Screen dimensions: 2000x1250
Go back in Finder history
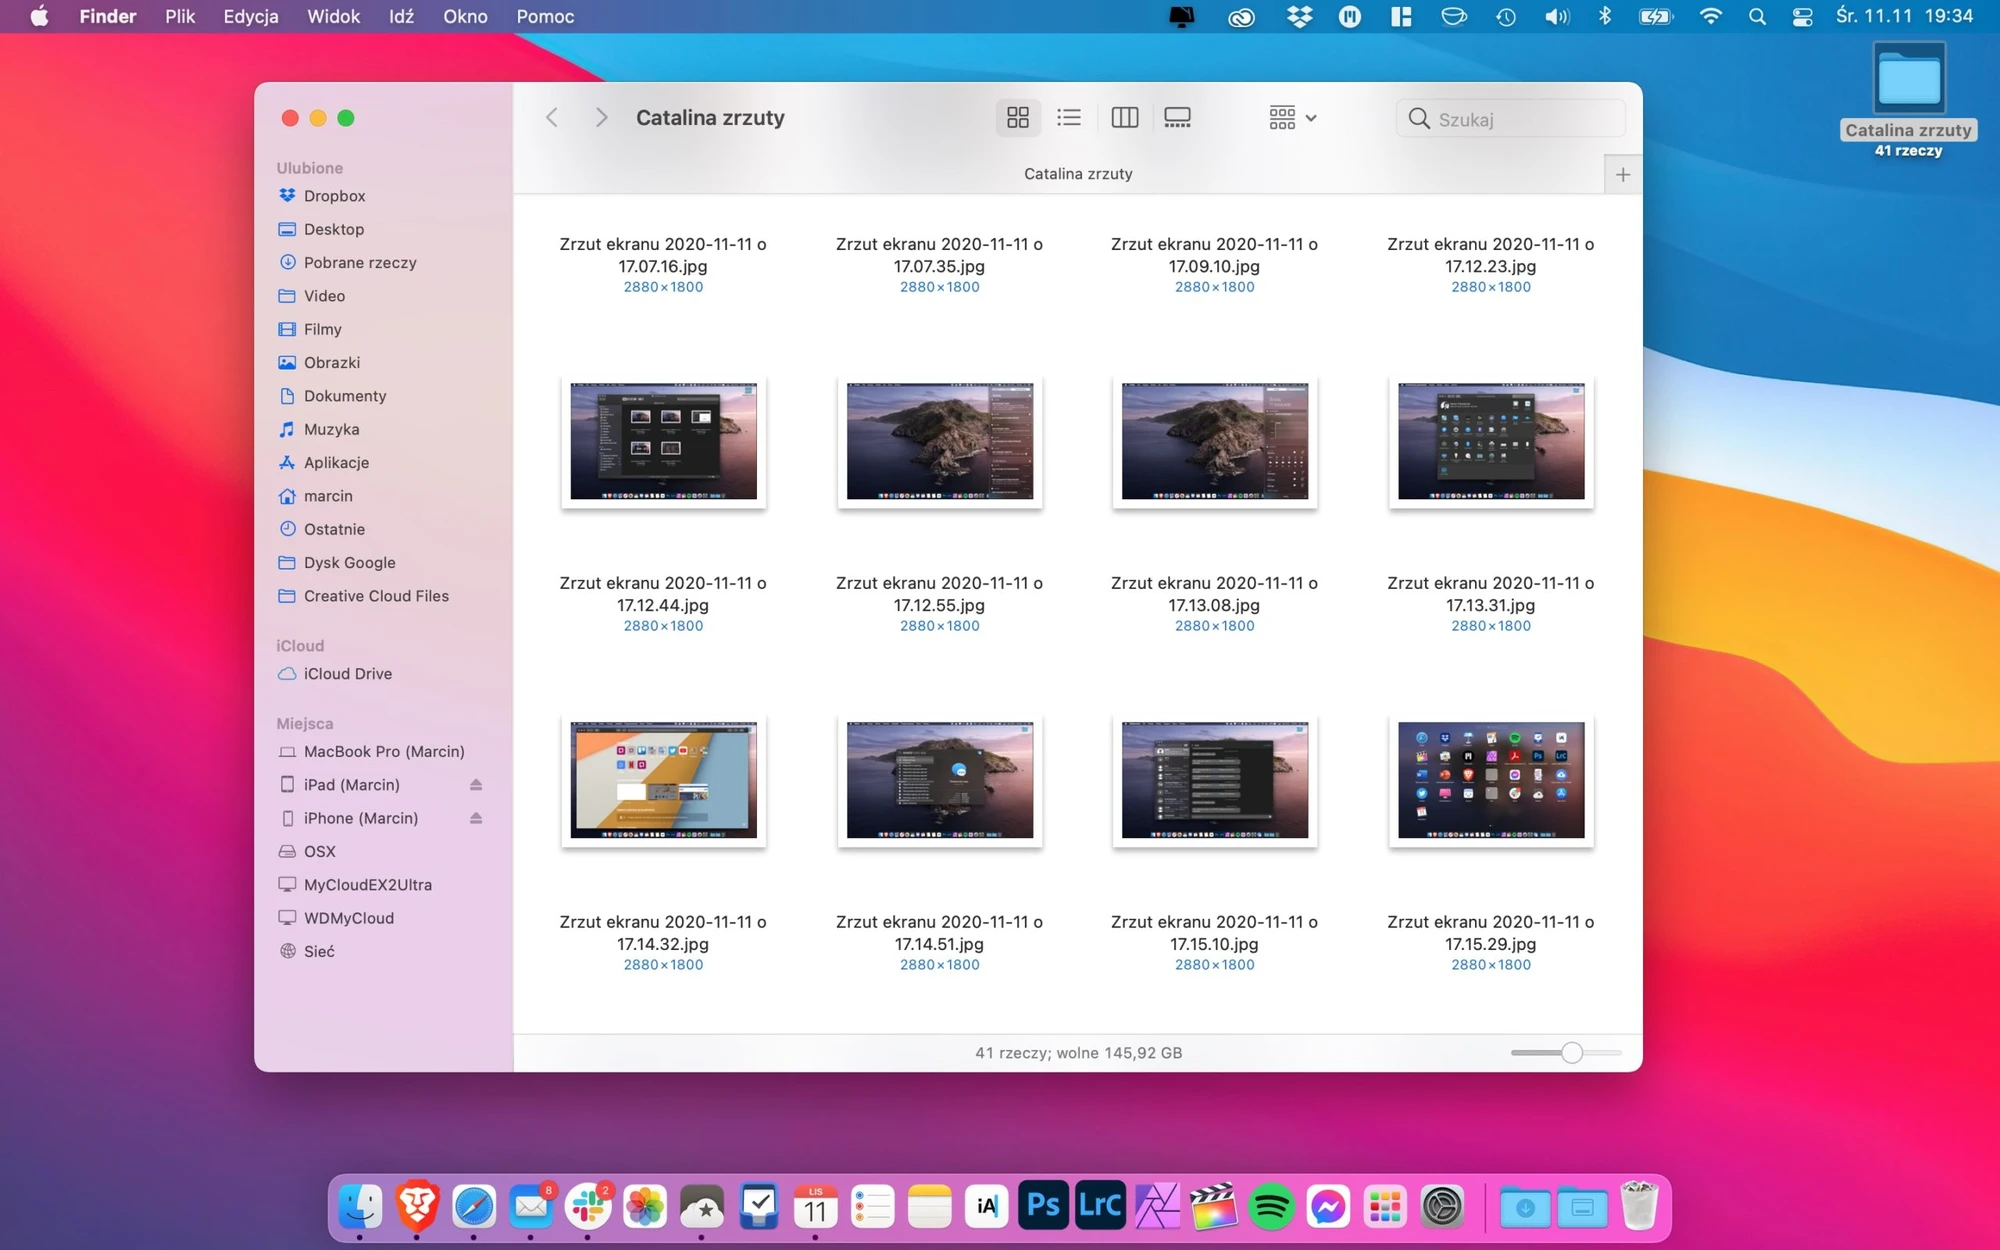tap(552, 118)
